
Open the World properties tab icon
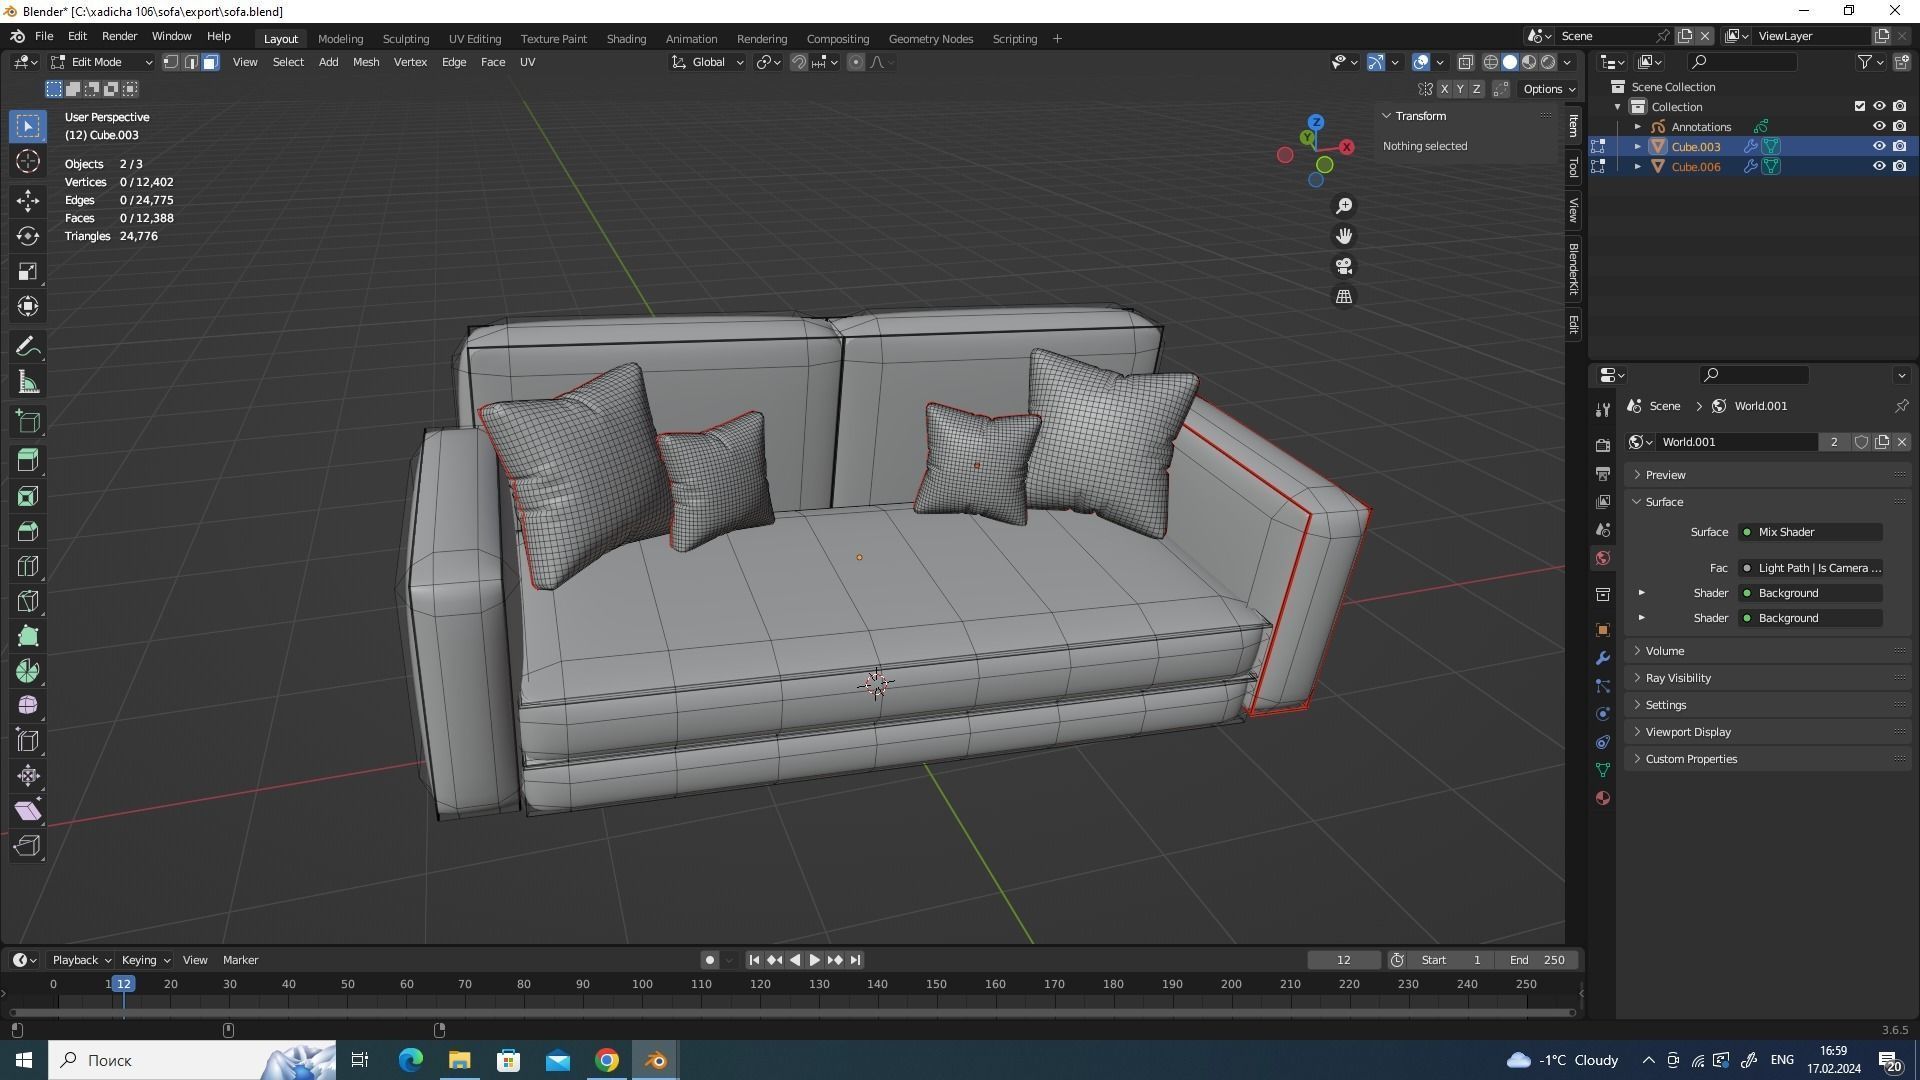pyautogui.click(x=1603, y=558)
